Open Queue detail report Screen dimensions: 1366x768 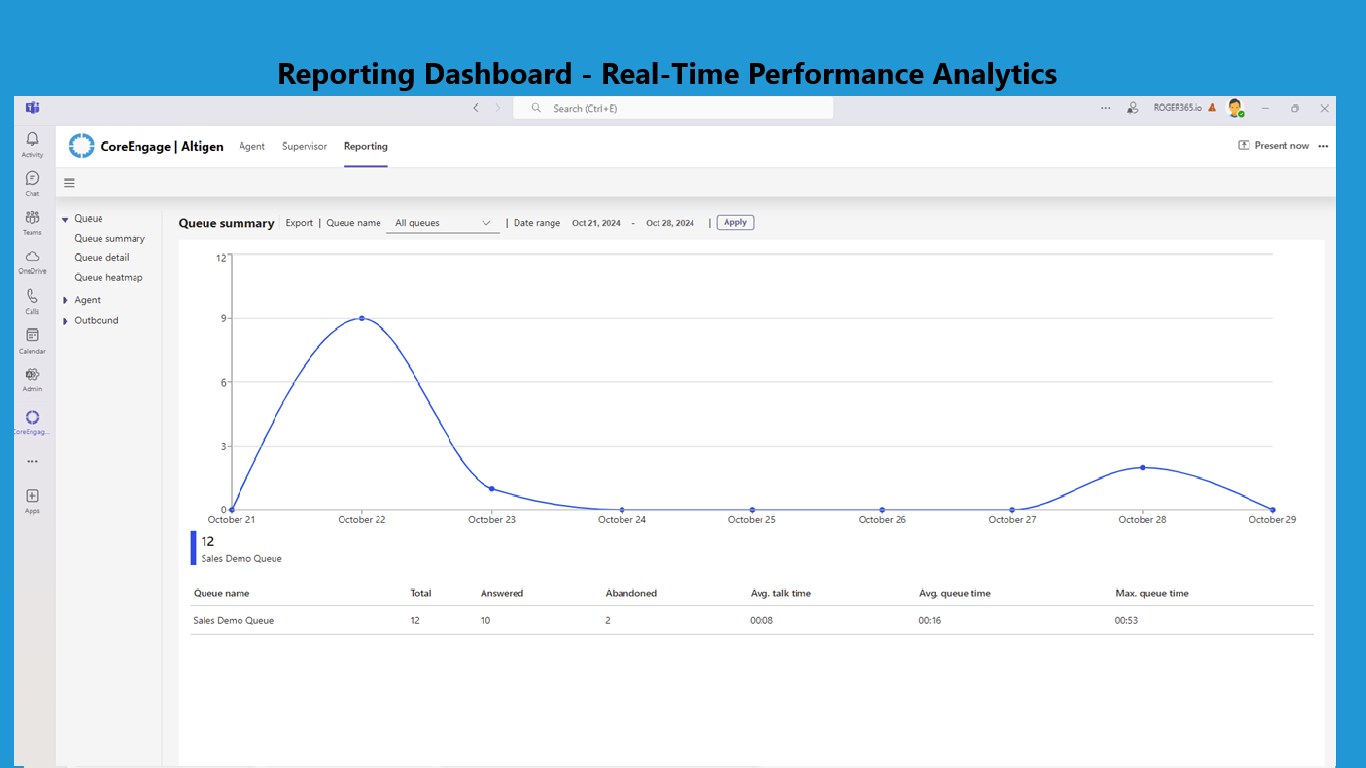[x=102, y=257]
